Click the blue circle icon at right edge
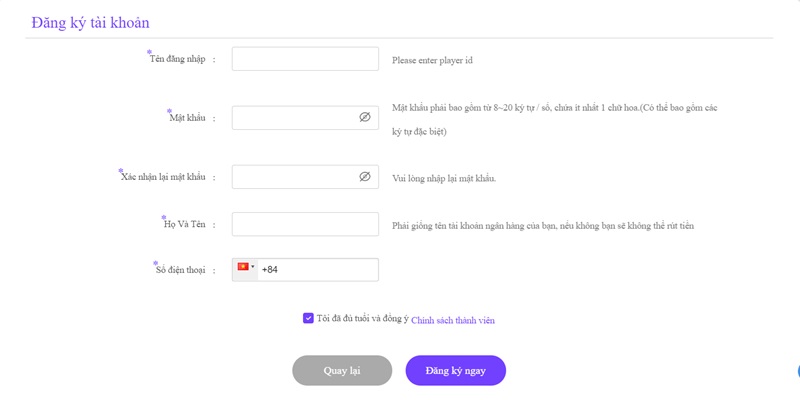The height and width of the screenshot is (400, 800). pos(797,371)
